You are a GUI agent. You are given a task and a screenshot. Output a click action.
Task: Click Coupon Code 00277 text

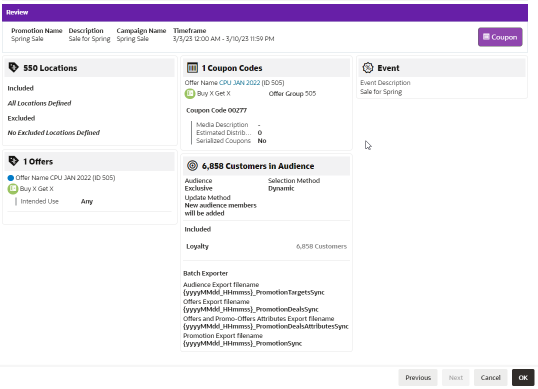(x=217, y=110)
